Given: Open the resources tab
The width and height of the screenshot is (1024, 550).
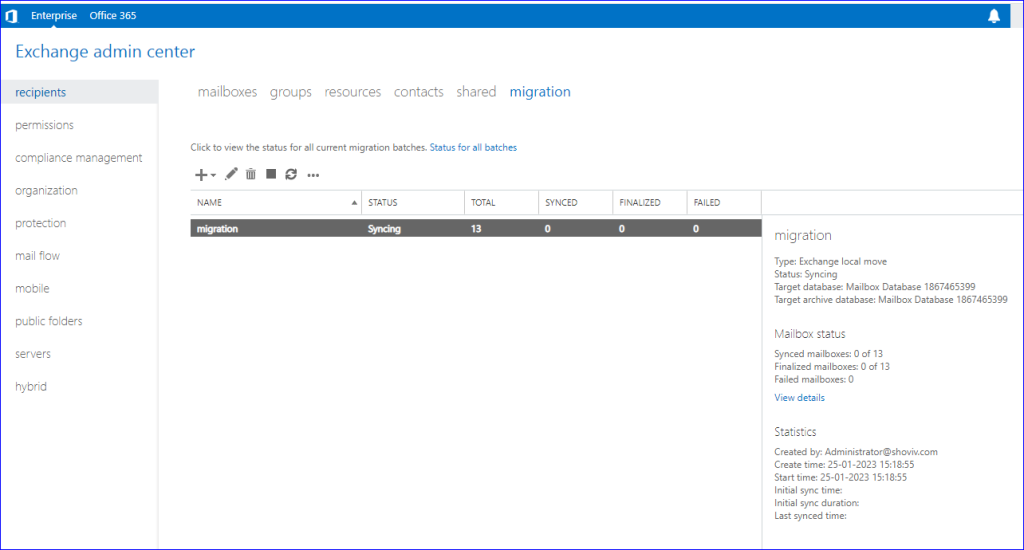Looking at the screenshot, I should pos(353,92).
